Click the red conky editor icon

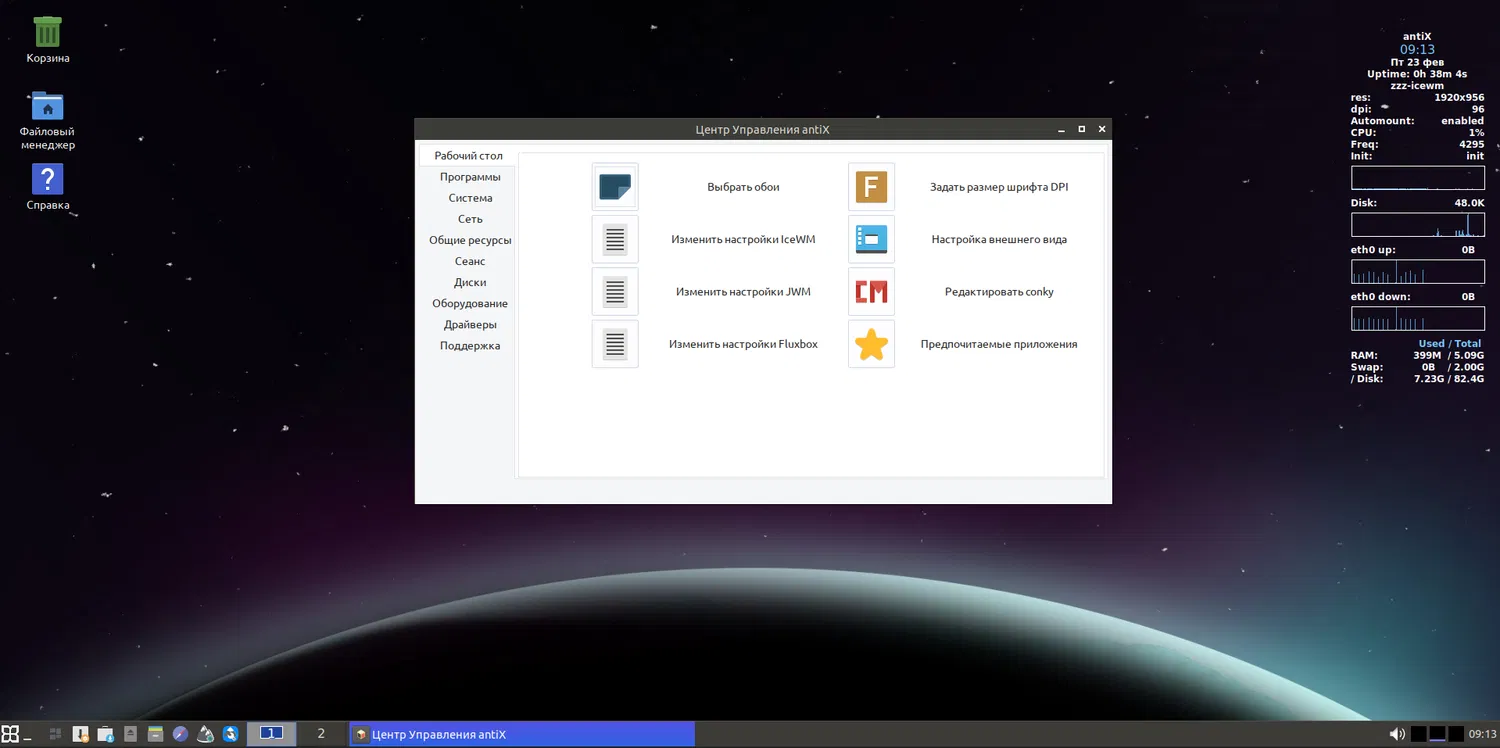click(x=871, y=292)
